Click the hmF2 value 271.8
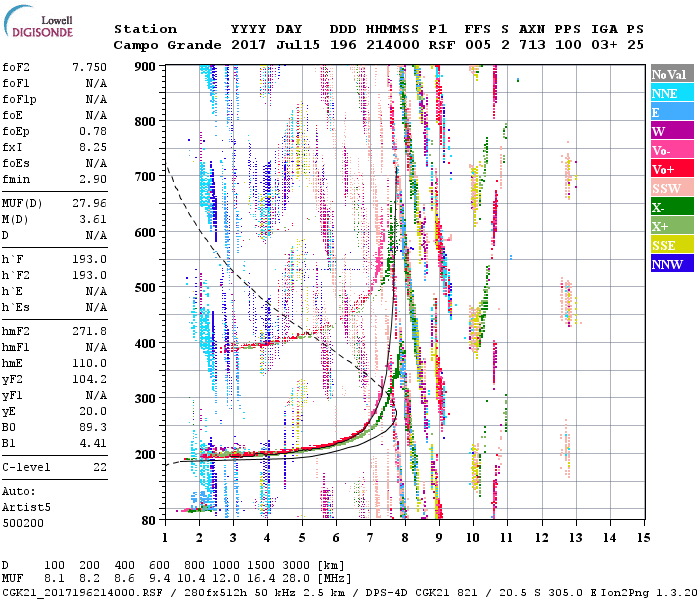Screen dimensions: 700x600 coord(89,331)
